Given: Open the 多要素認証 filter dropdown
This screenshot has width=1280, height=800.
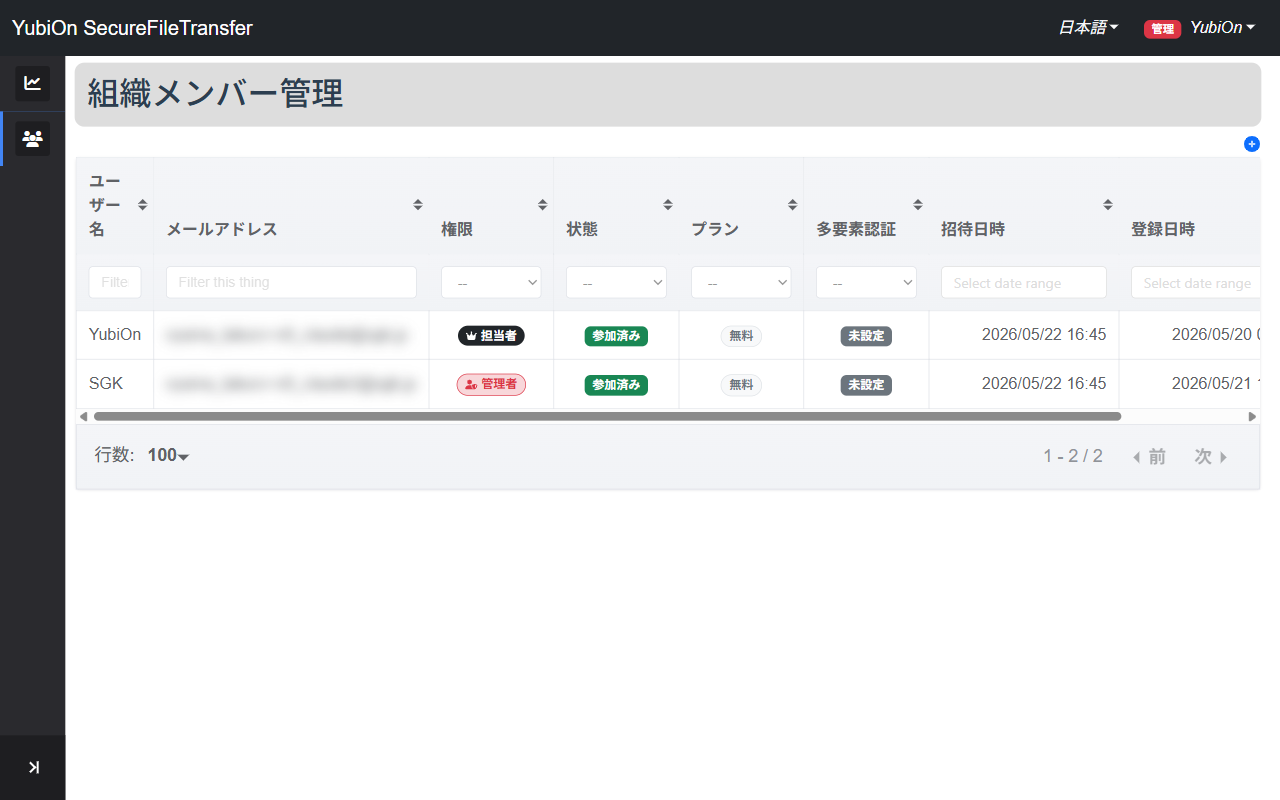Looking at the screenshot, I should pyautogui.click(x=866, y=283).
